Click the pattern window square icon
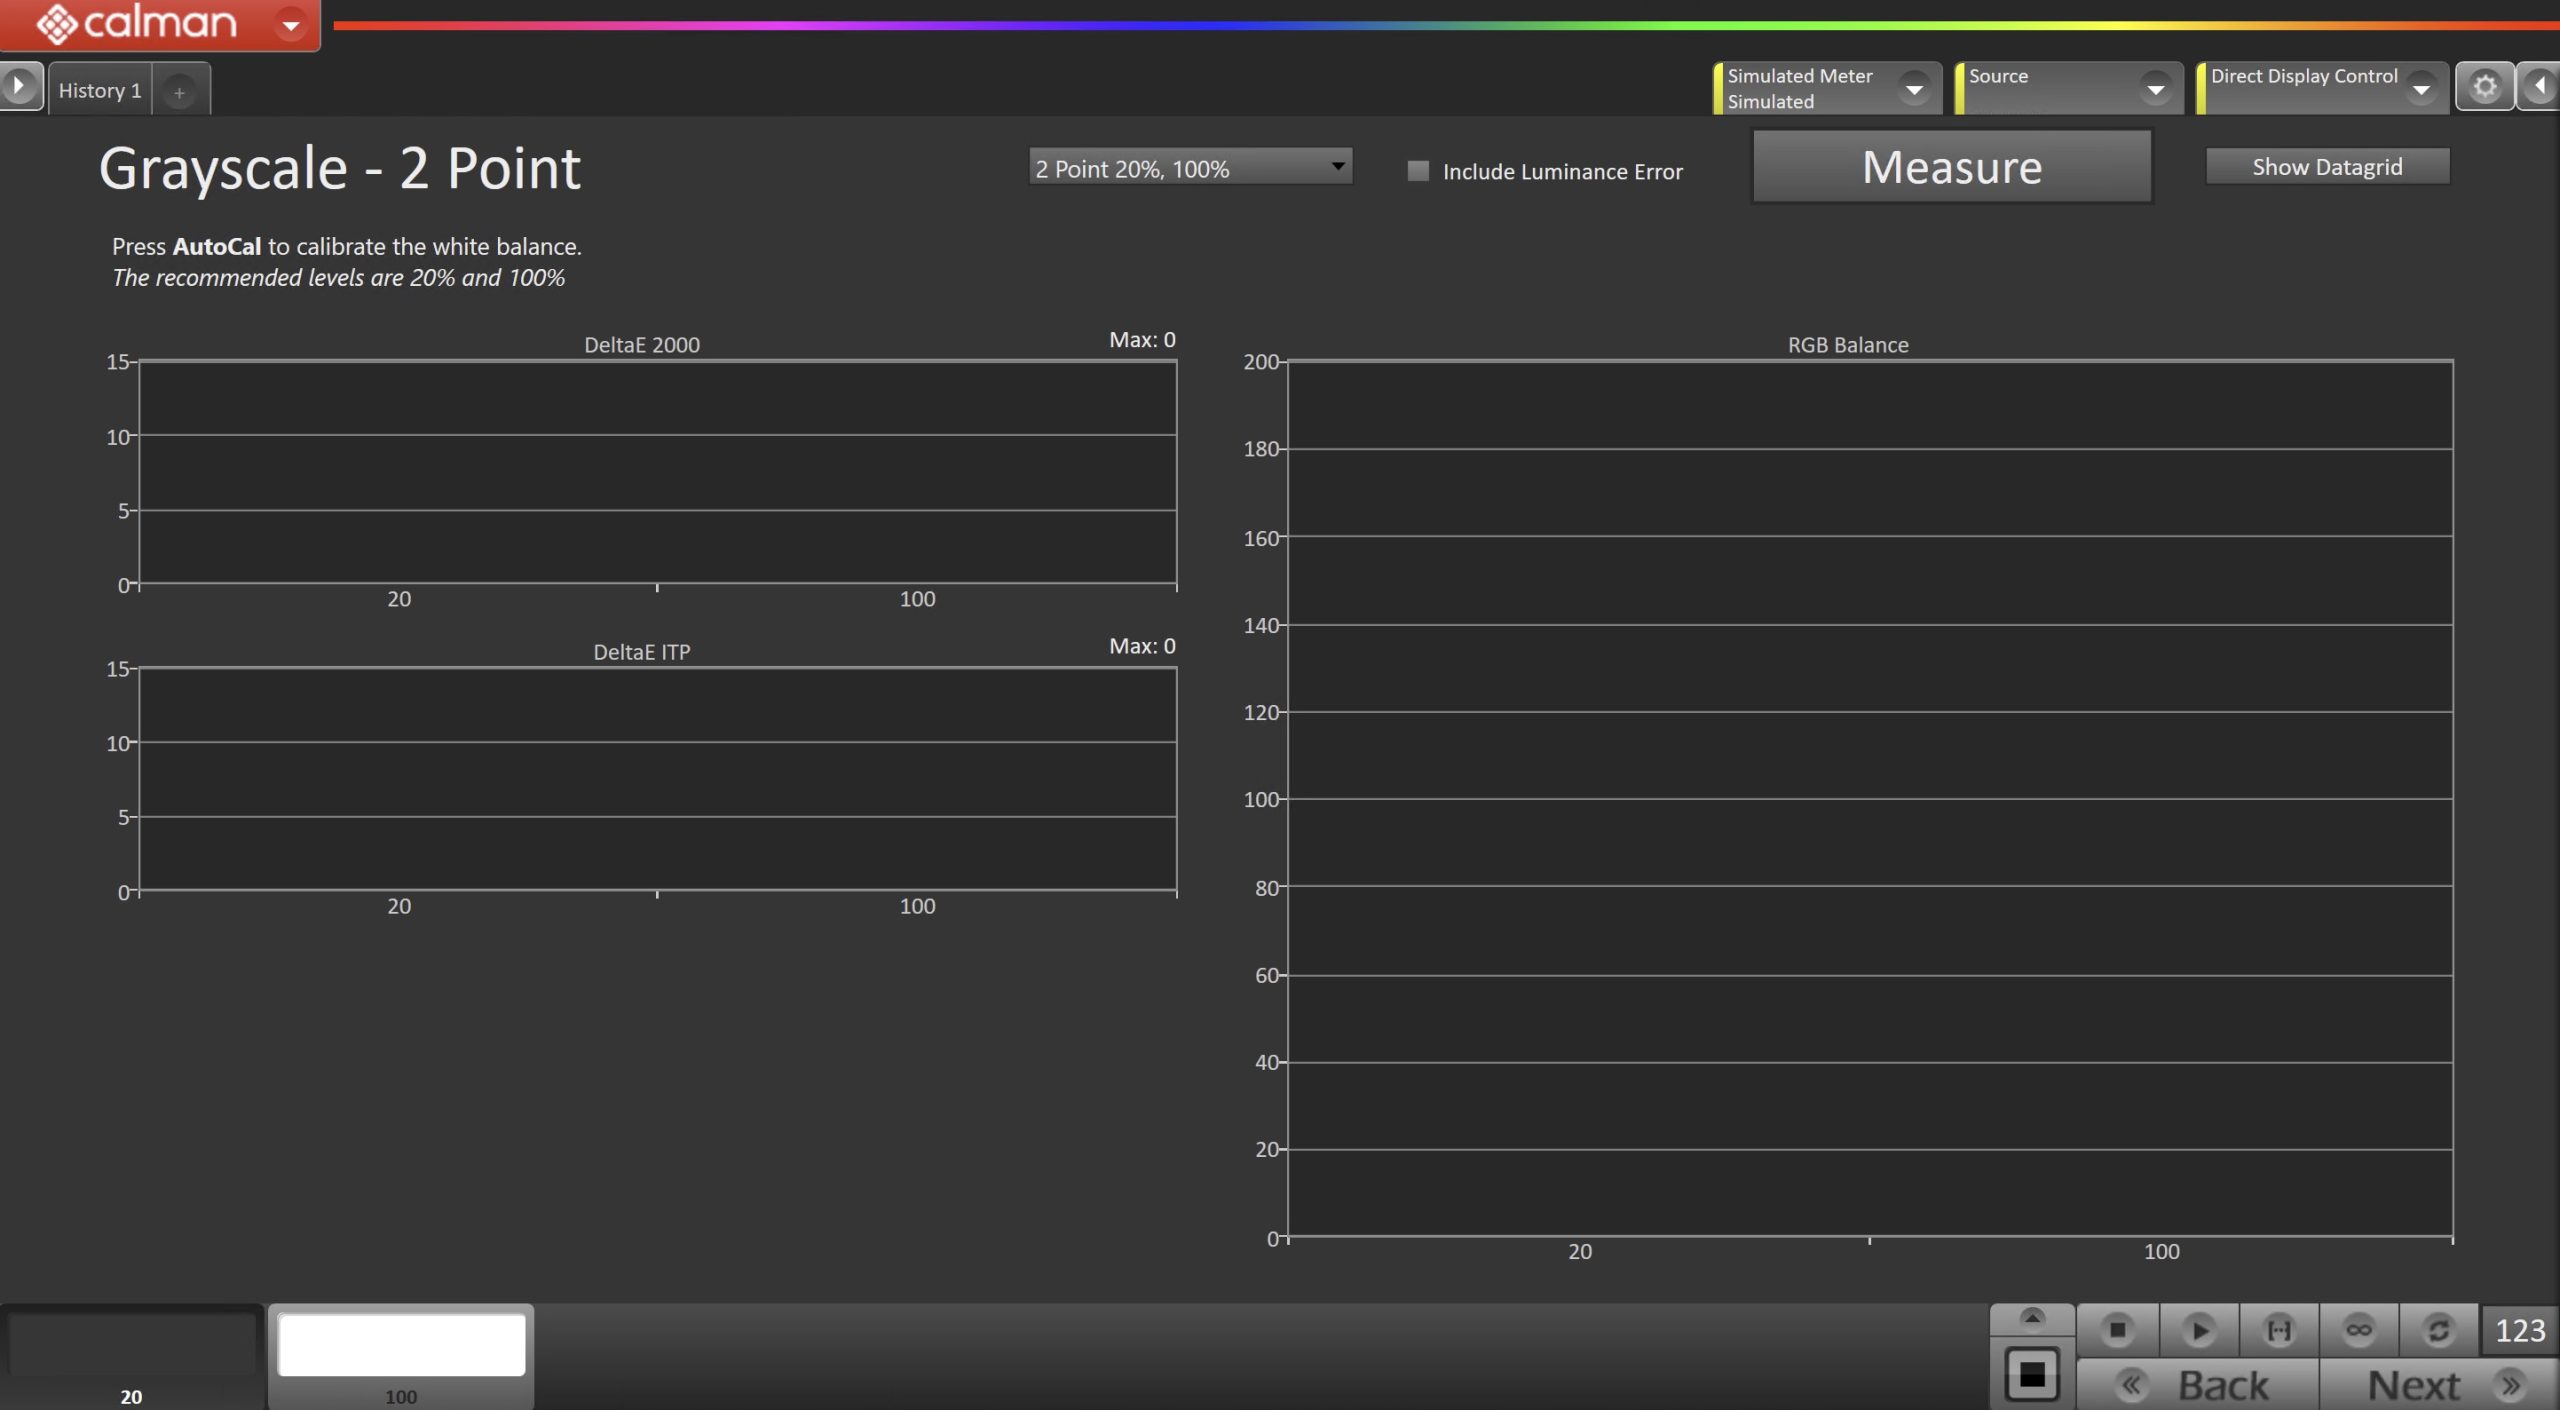2560x1410 pixels. 2031,1375
